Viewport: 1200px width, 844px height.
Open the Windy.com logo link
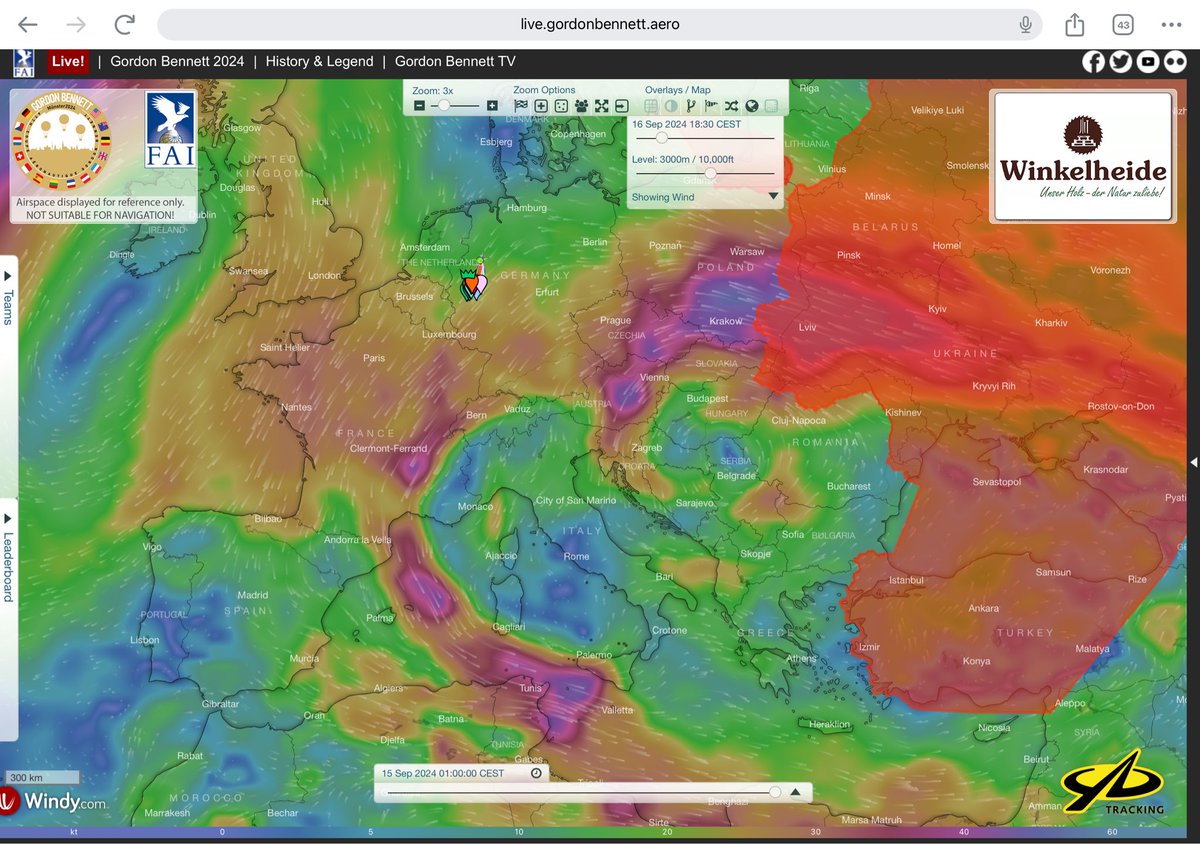coord(54,801)
